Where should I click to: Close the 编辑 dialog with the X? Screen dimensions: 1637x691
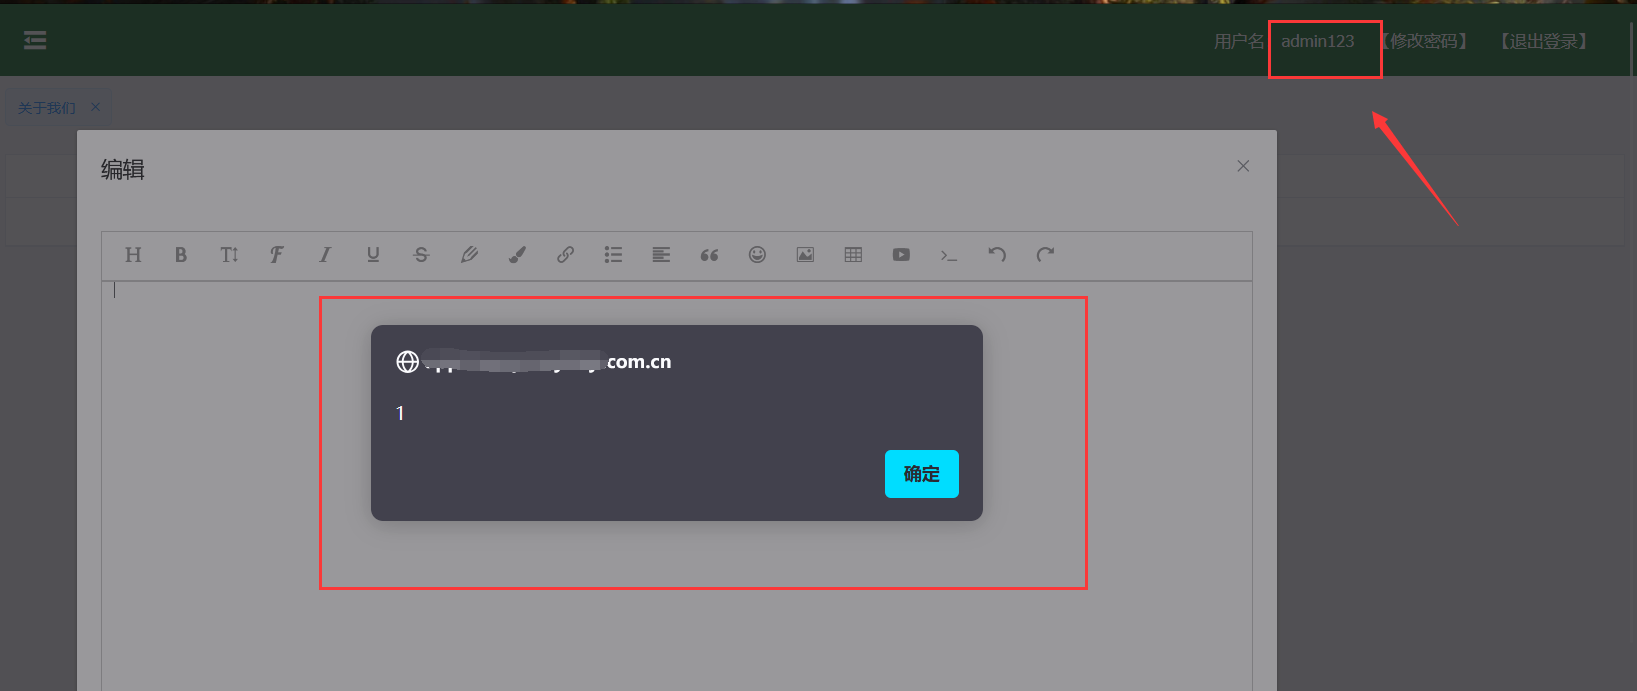(1243, 166)
